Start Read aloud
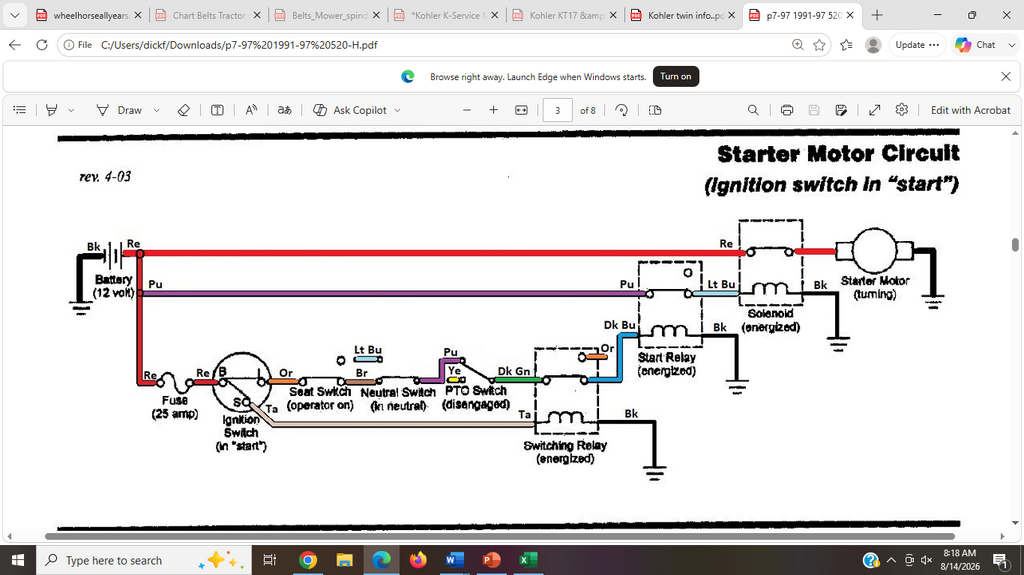The width and height of the screenshot is (1024, 575). pos(251,110)
